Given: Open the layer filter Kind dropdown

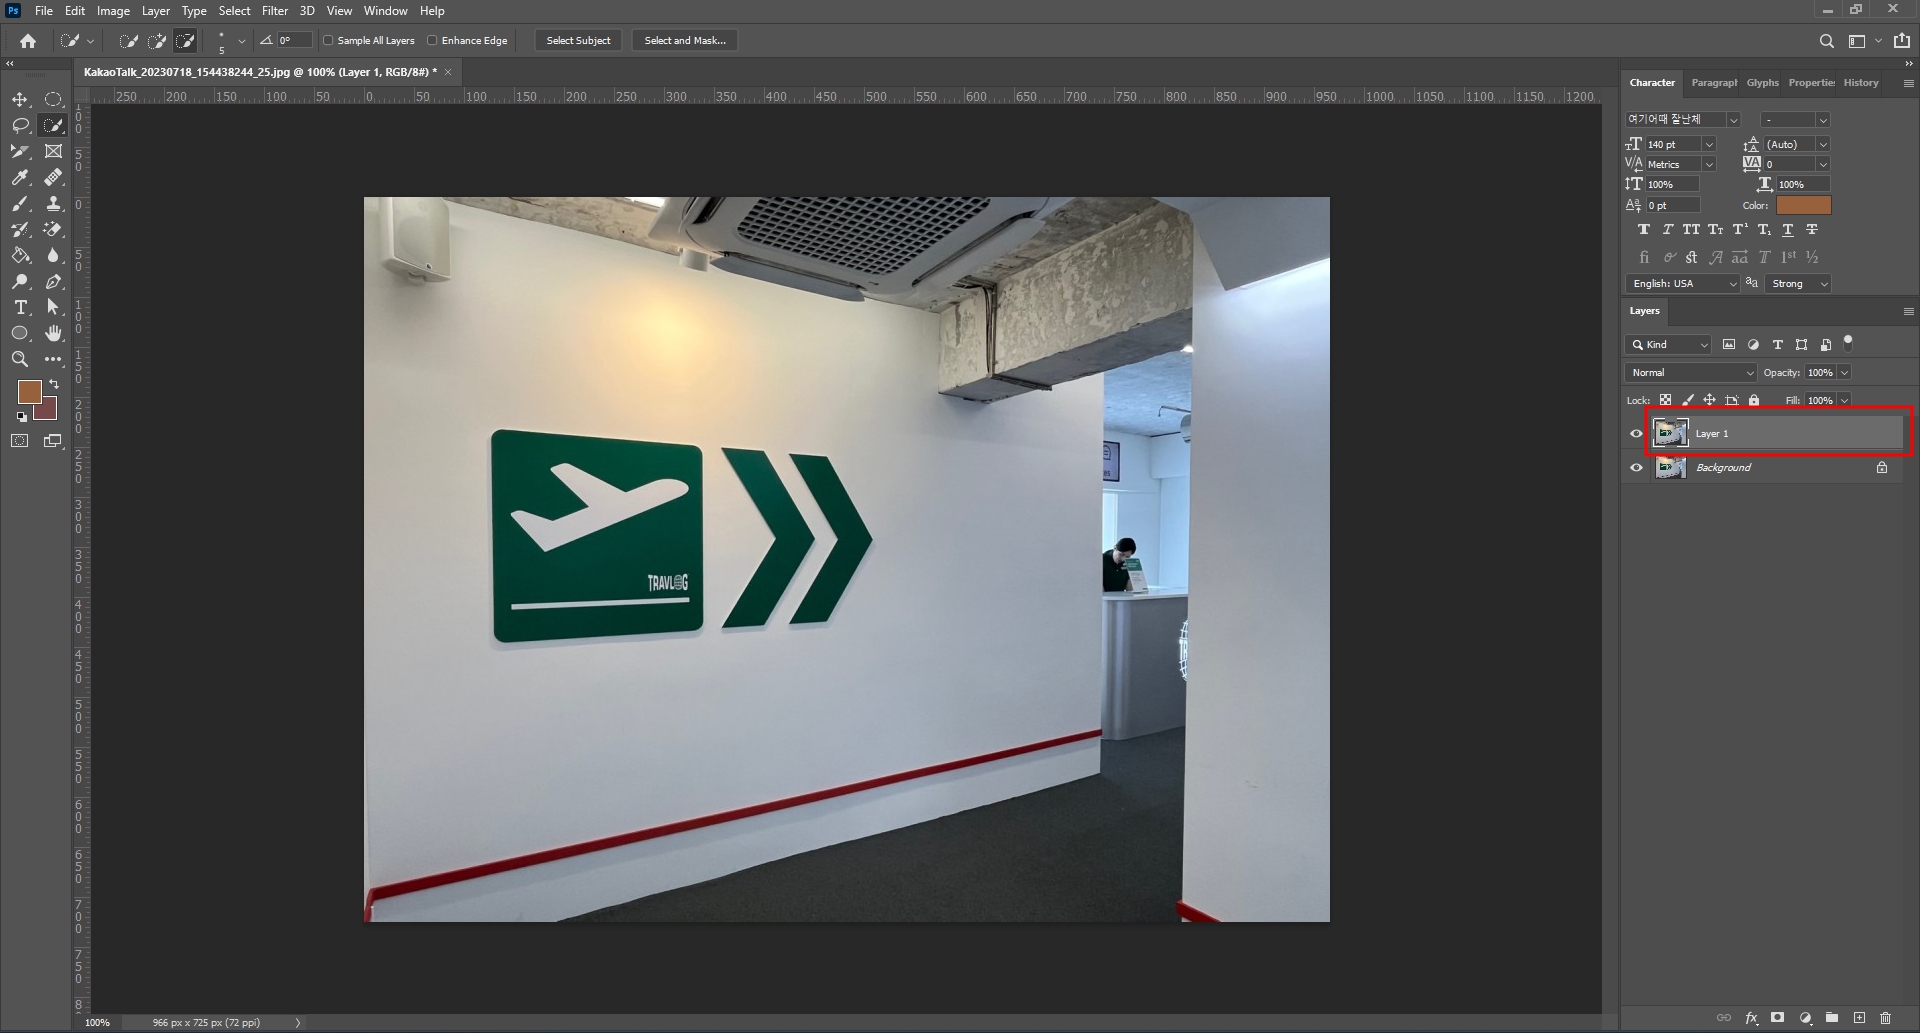Looking at the screenshot, I should point(1669,345).
